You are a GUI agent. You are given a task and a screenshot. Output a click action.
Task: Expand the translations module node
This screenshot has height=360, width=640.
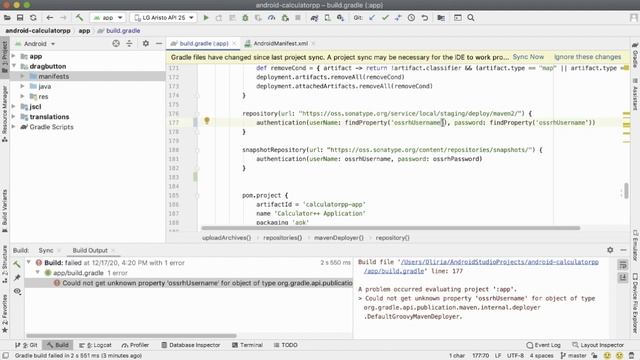click(x=13, y=116)
